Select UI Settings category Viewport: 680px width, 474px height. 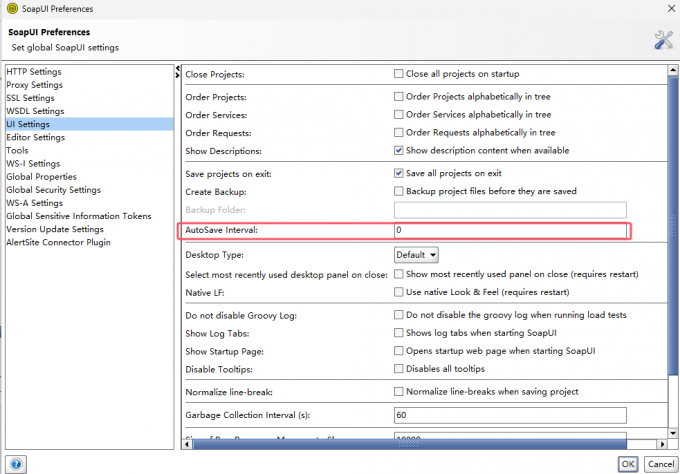click(x=89, y=124)
